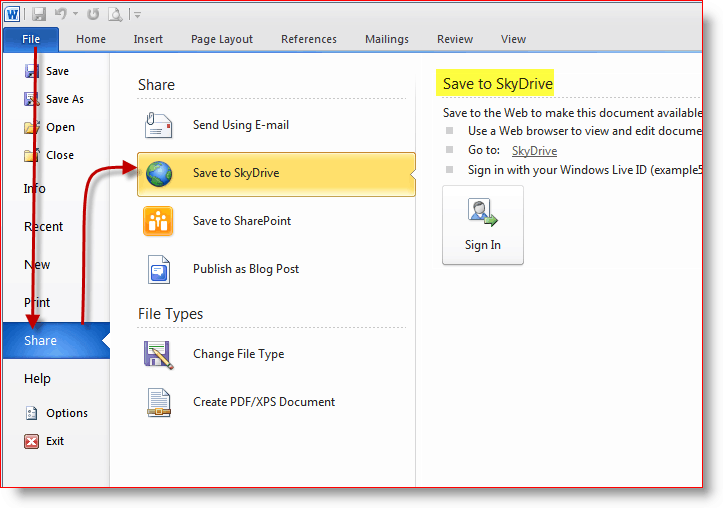This screenshot has height=508, width=723.
Task: Click the Print Preview icon in toolbar
Action: [x=115, y=15]
